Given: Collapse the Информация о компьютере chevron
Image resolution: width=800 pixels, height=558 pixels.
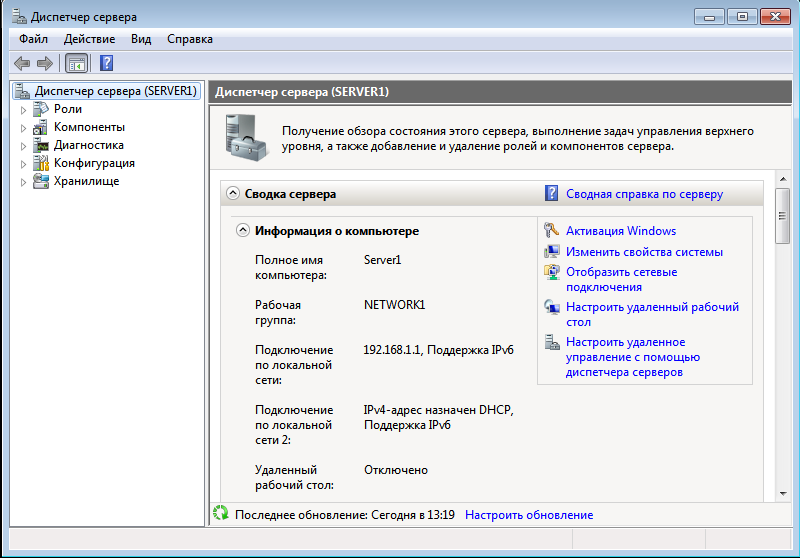Looking at the screenshot, I should click(243, 231).
